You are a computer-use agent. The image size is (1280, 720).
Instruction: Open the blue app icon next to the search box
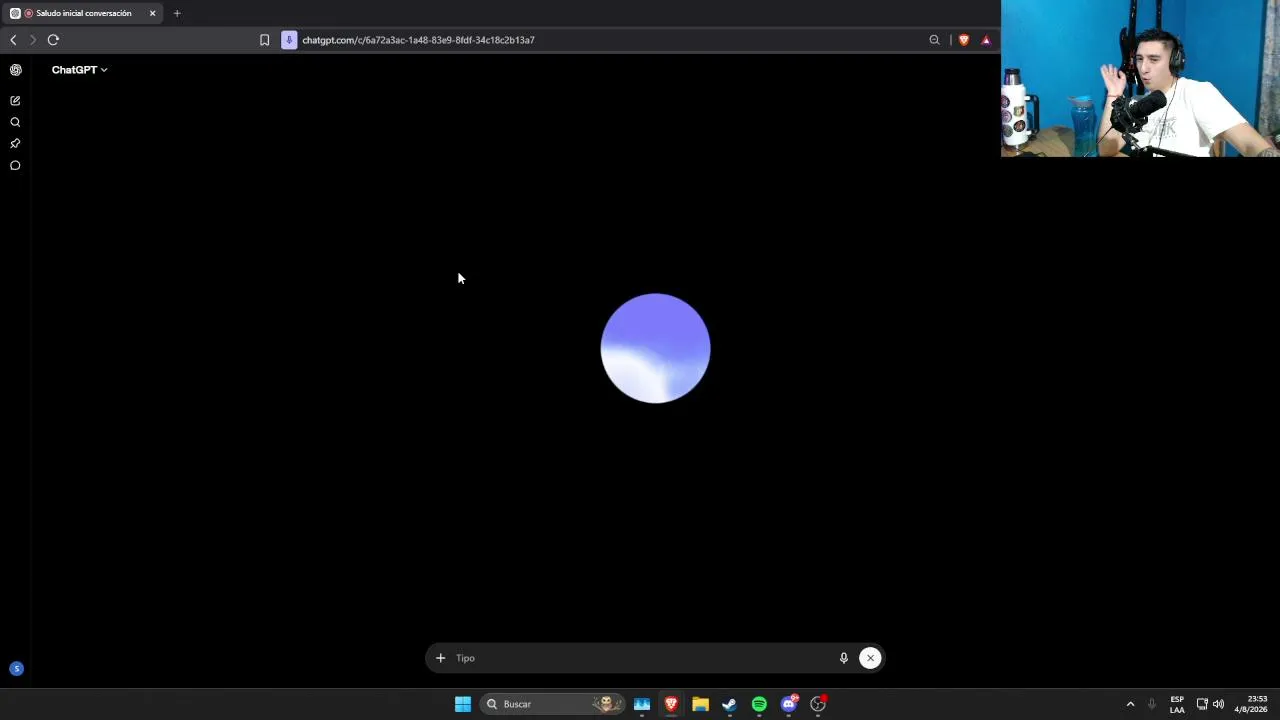tap(642, 704)
